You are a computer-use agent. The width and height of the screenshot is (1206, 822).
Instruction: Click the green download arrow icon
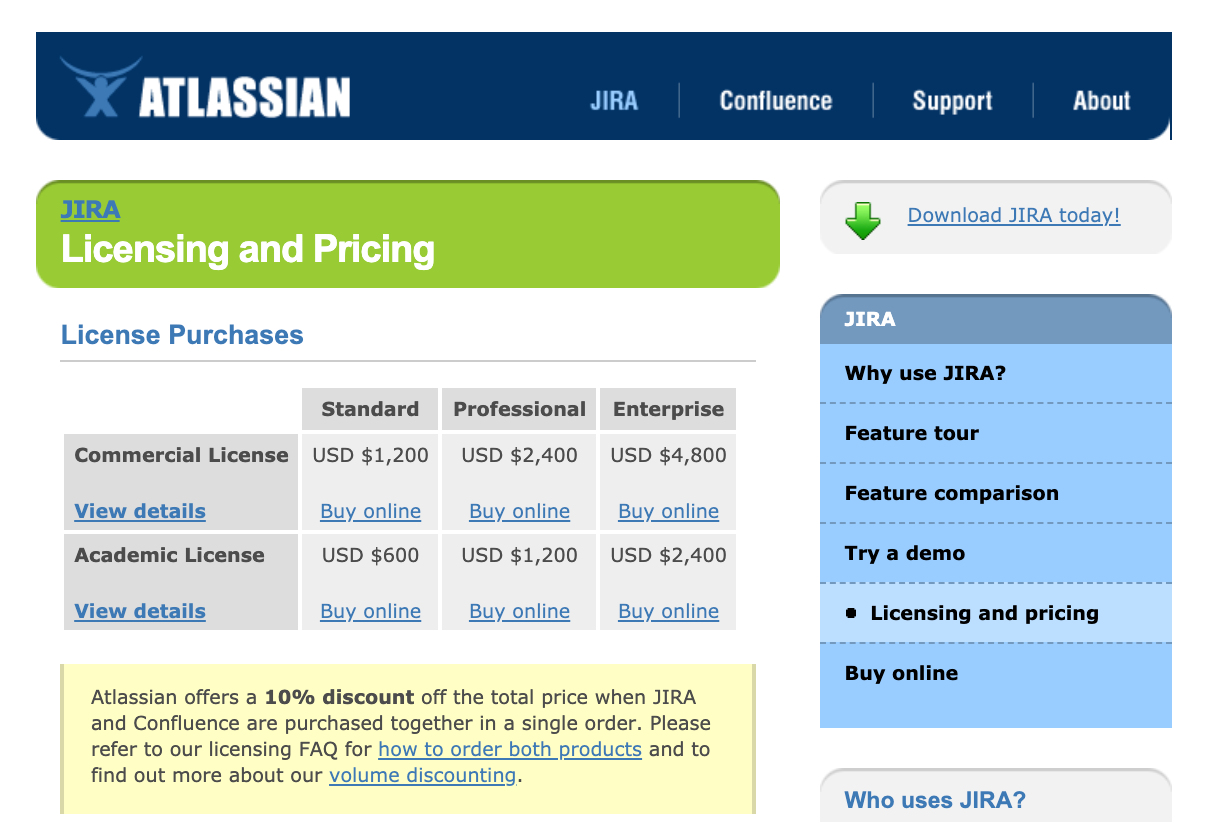(862, 220)
